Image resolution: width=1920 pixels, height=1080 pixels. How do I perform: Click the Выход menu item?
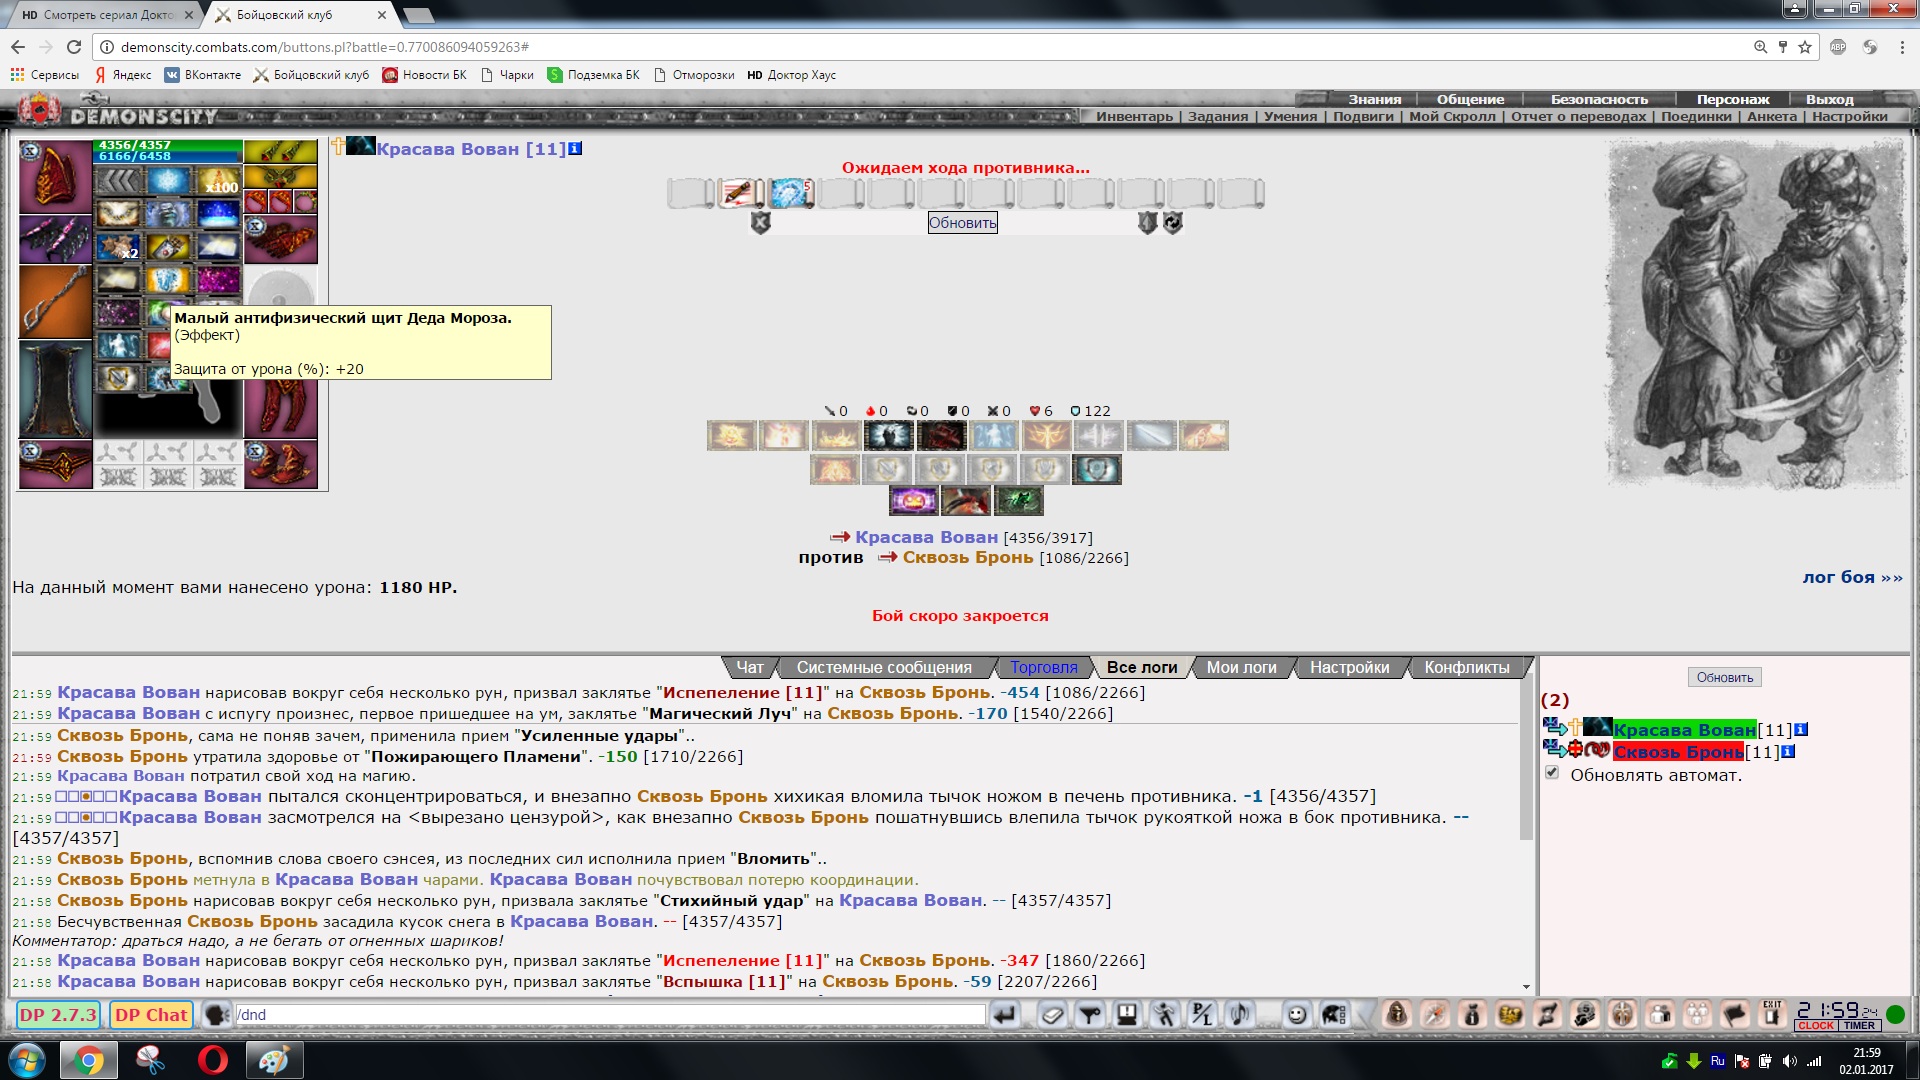point(1829,99)
